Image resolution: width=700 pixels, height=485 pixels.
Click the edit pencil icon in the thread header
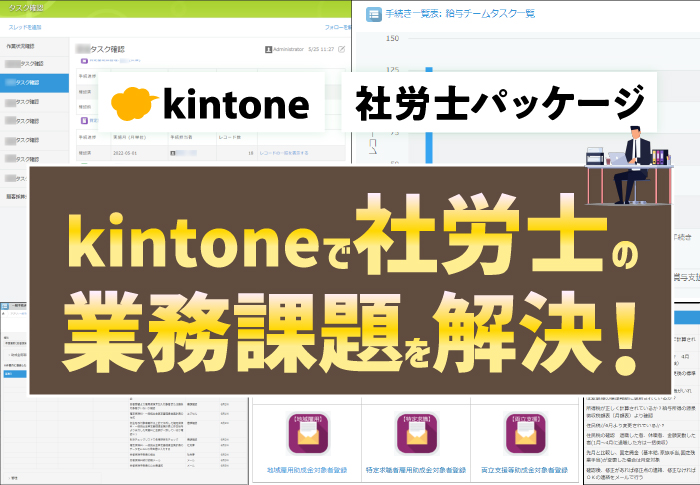342,49
